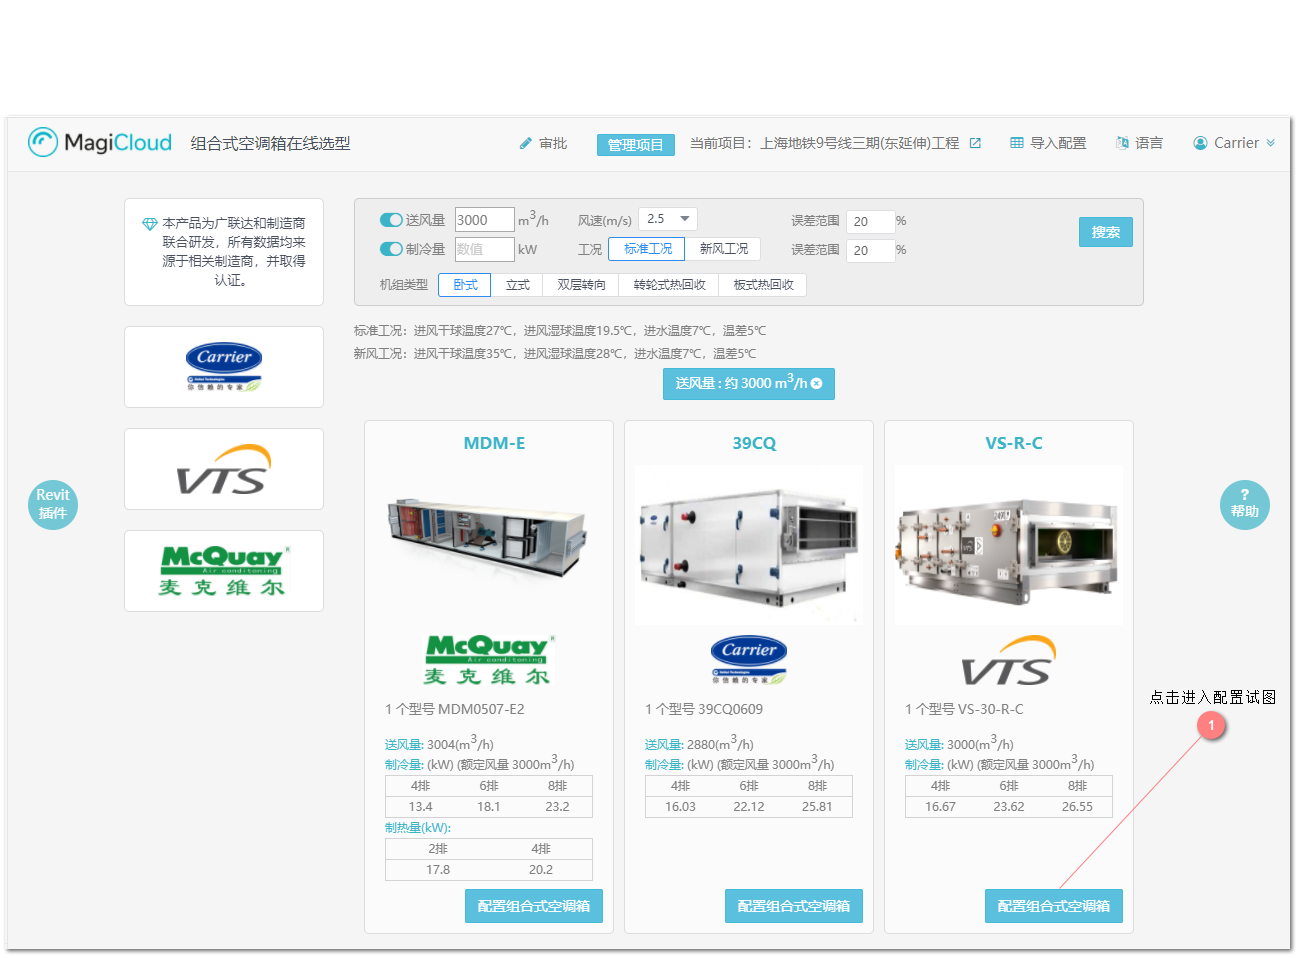Click the 搜索 button
This screenshot has width=1299, height=958.
[1106, 232]
